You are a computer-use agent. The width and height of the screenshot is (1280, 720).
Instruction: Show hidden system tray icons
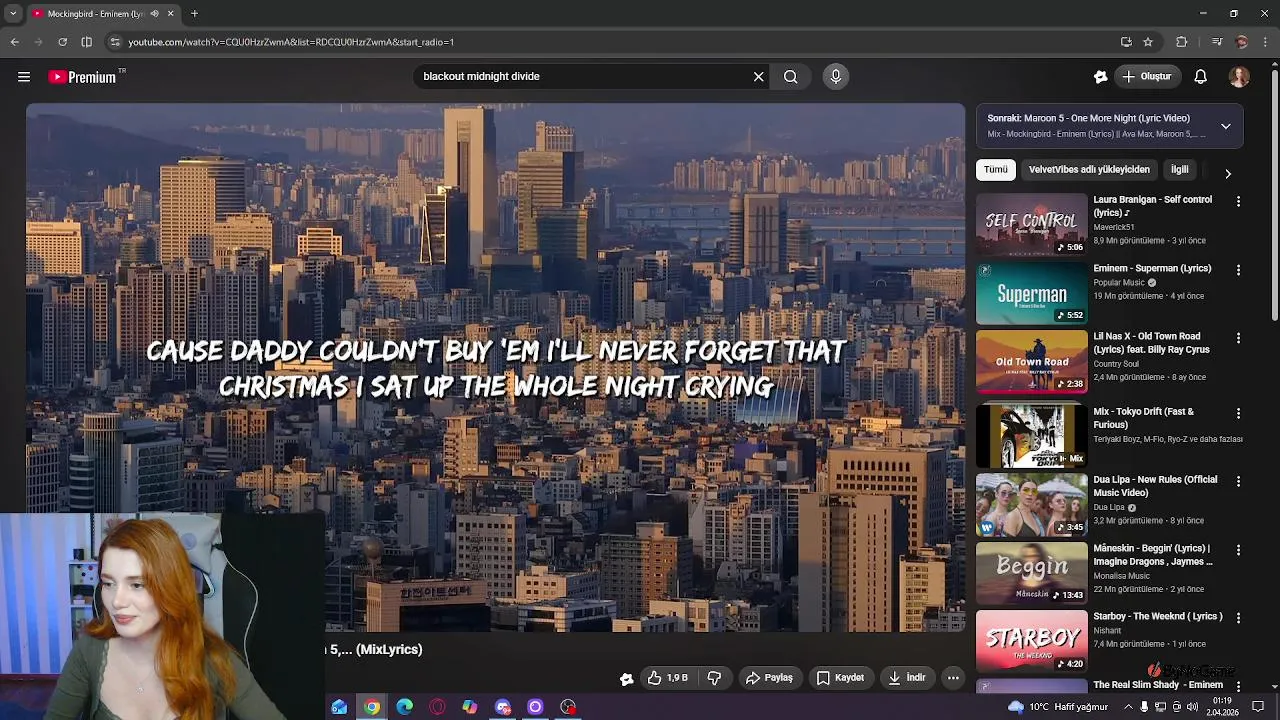pyautogui.click(x=1128, y=707)
